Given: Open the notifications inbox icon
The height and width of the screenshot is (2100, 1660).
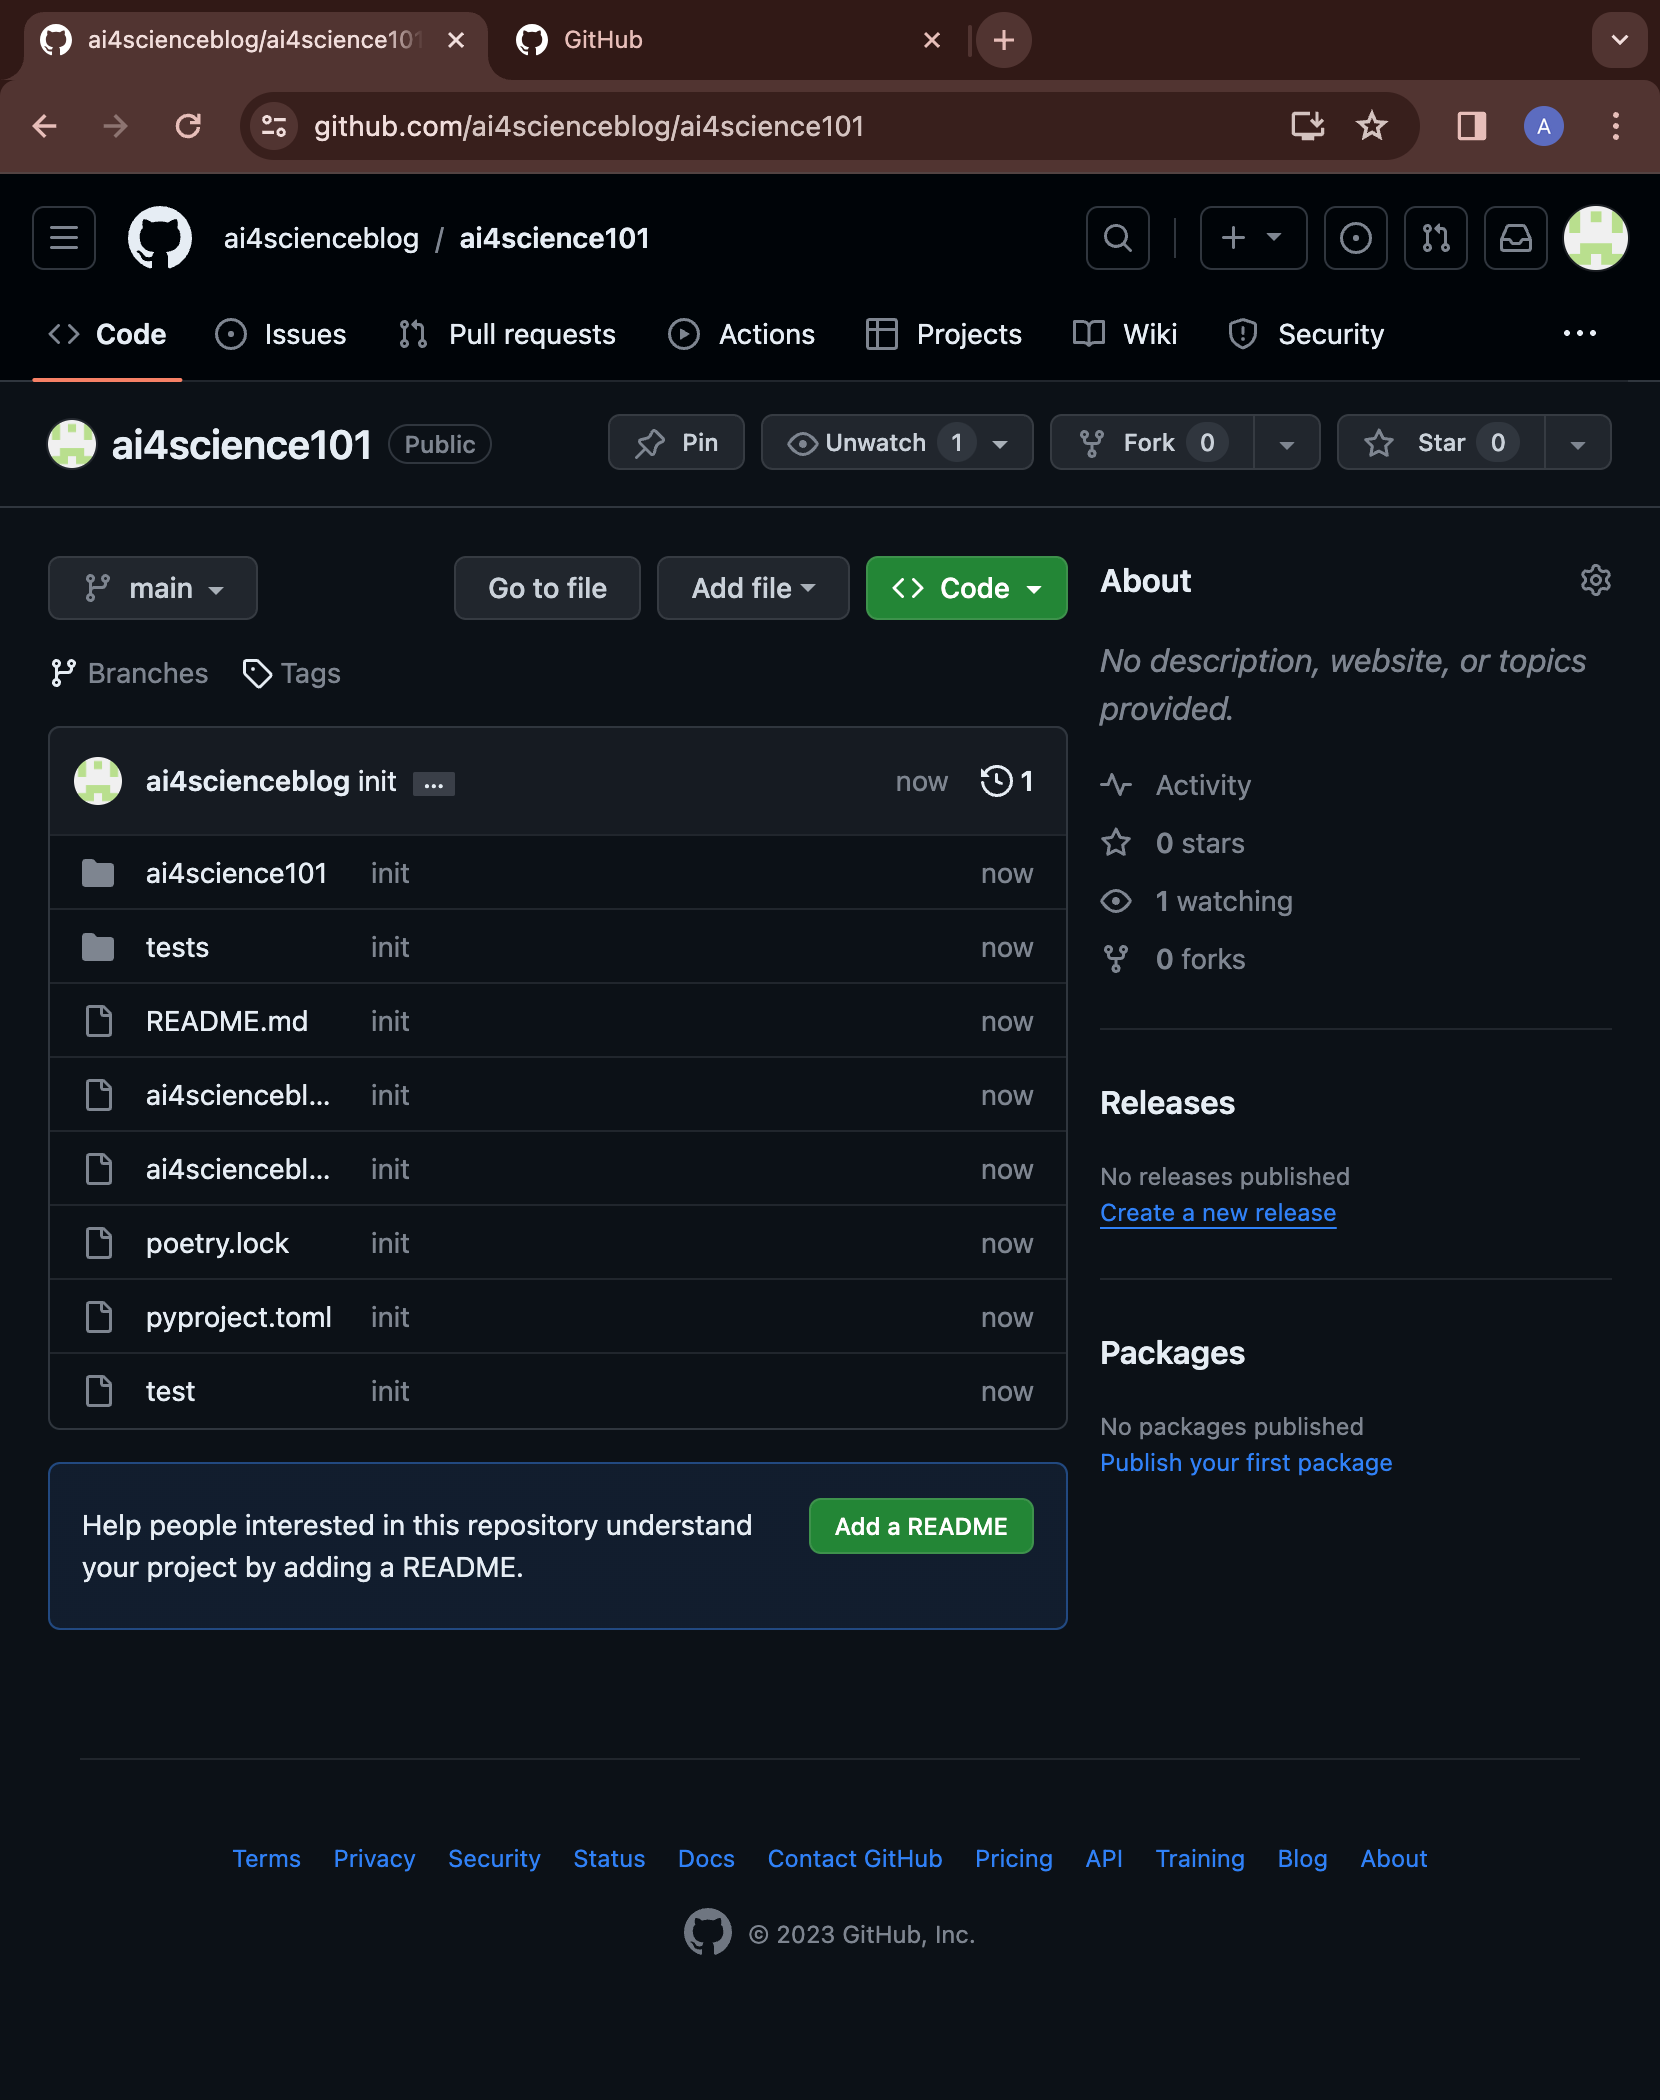Looking at the screenshot, I should (1515, 238).
